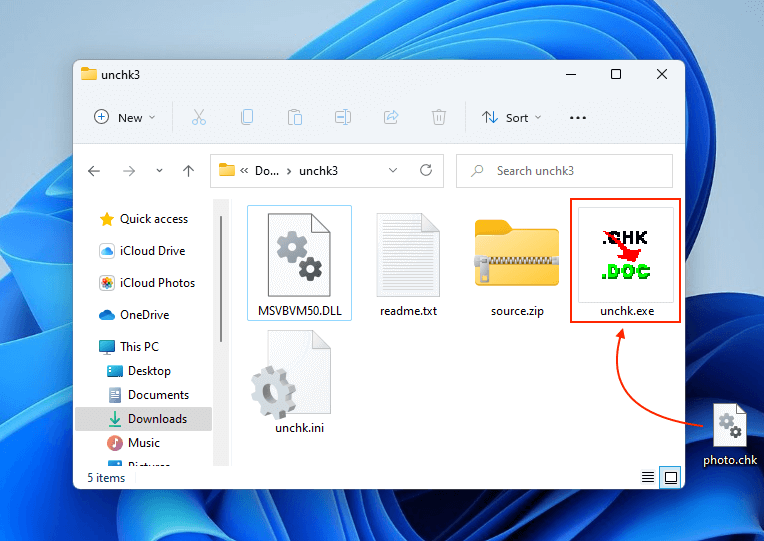The width and height of the screenshot is (764, 541).
Task: Open the New item dropdown
Action: coord(125,117)
